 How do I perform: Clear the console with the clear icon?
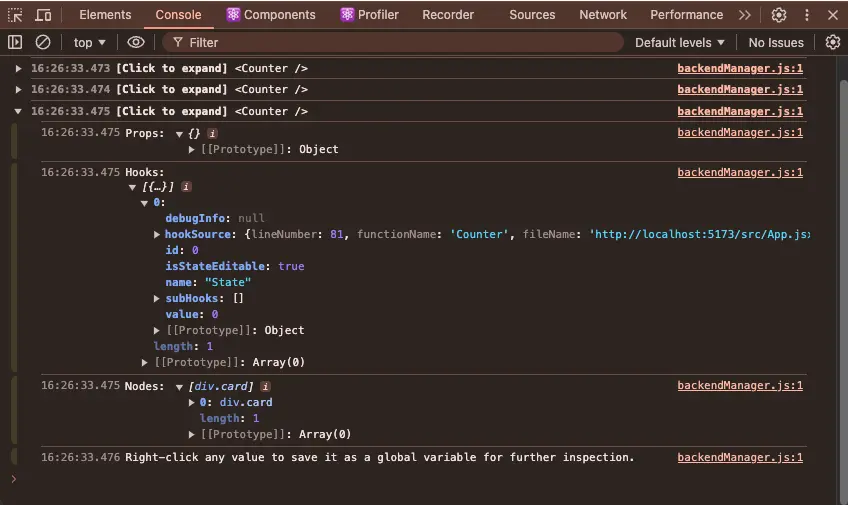click(43, 42)
